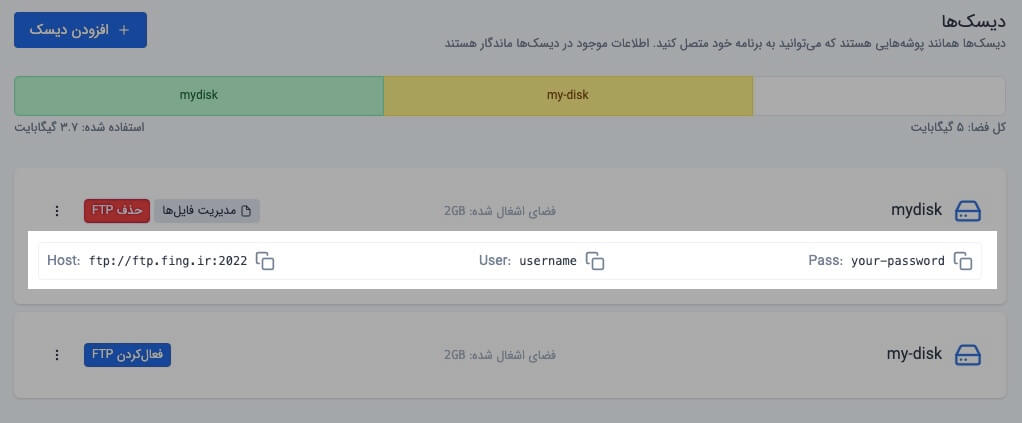Open the three-dot menu for my-disk
This screenshot has width=1022, height=423.
tap(57, 355)
